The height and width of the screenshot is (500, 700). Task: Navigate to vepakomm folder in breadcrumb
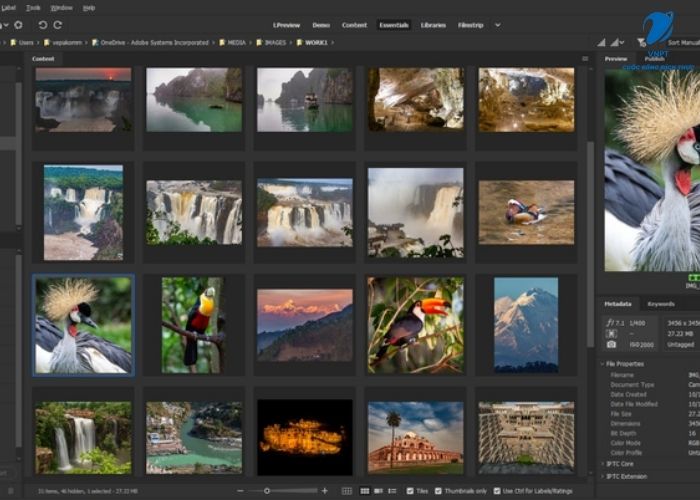pos(67,42)
